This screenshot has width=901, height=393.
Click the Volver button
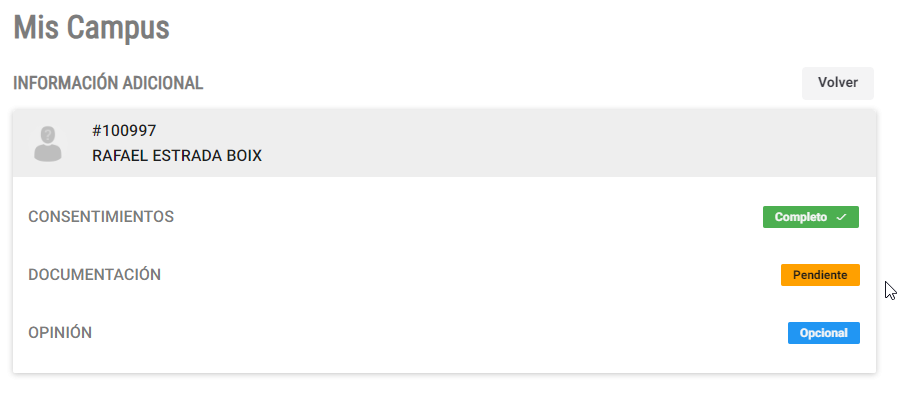tap(838, 83)
